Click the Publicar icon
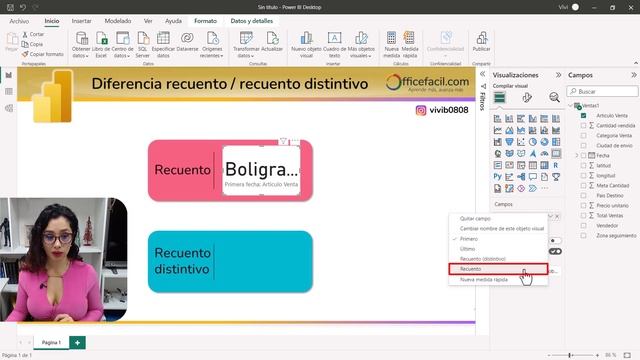Image resolution: width=640 pixels, height=360 pixels. click(482, 38)
